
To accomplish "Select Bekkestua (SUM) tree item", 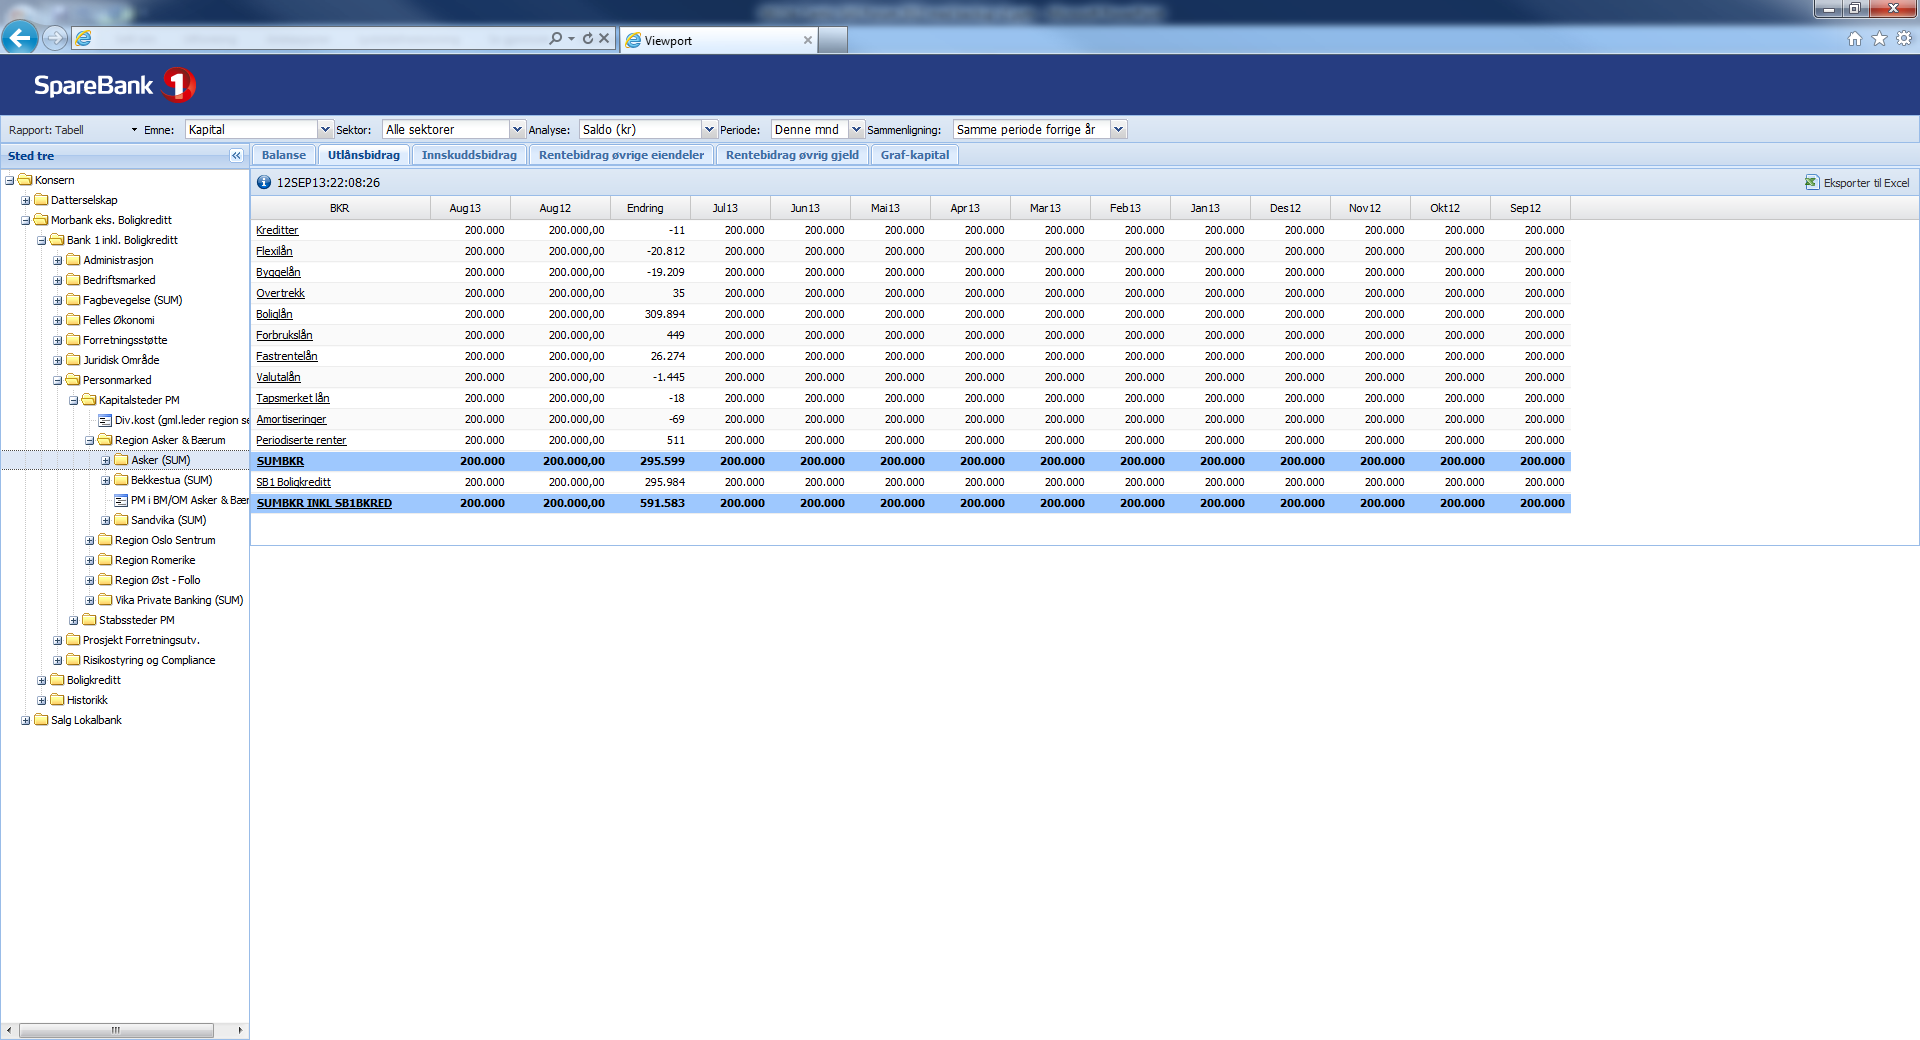I will (x=171, y=480).
